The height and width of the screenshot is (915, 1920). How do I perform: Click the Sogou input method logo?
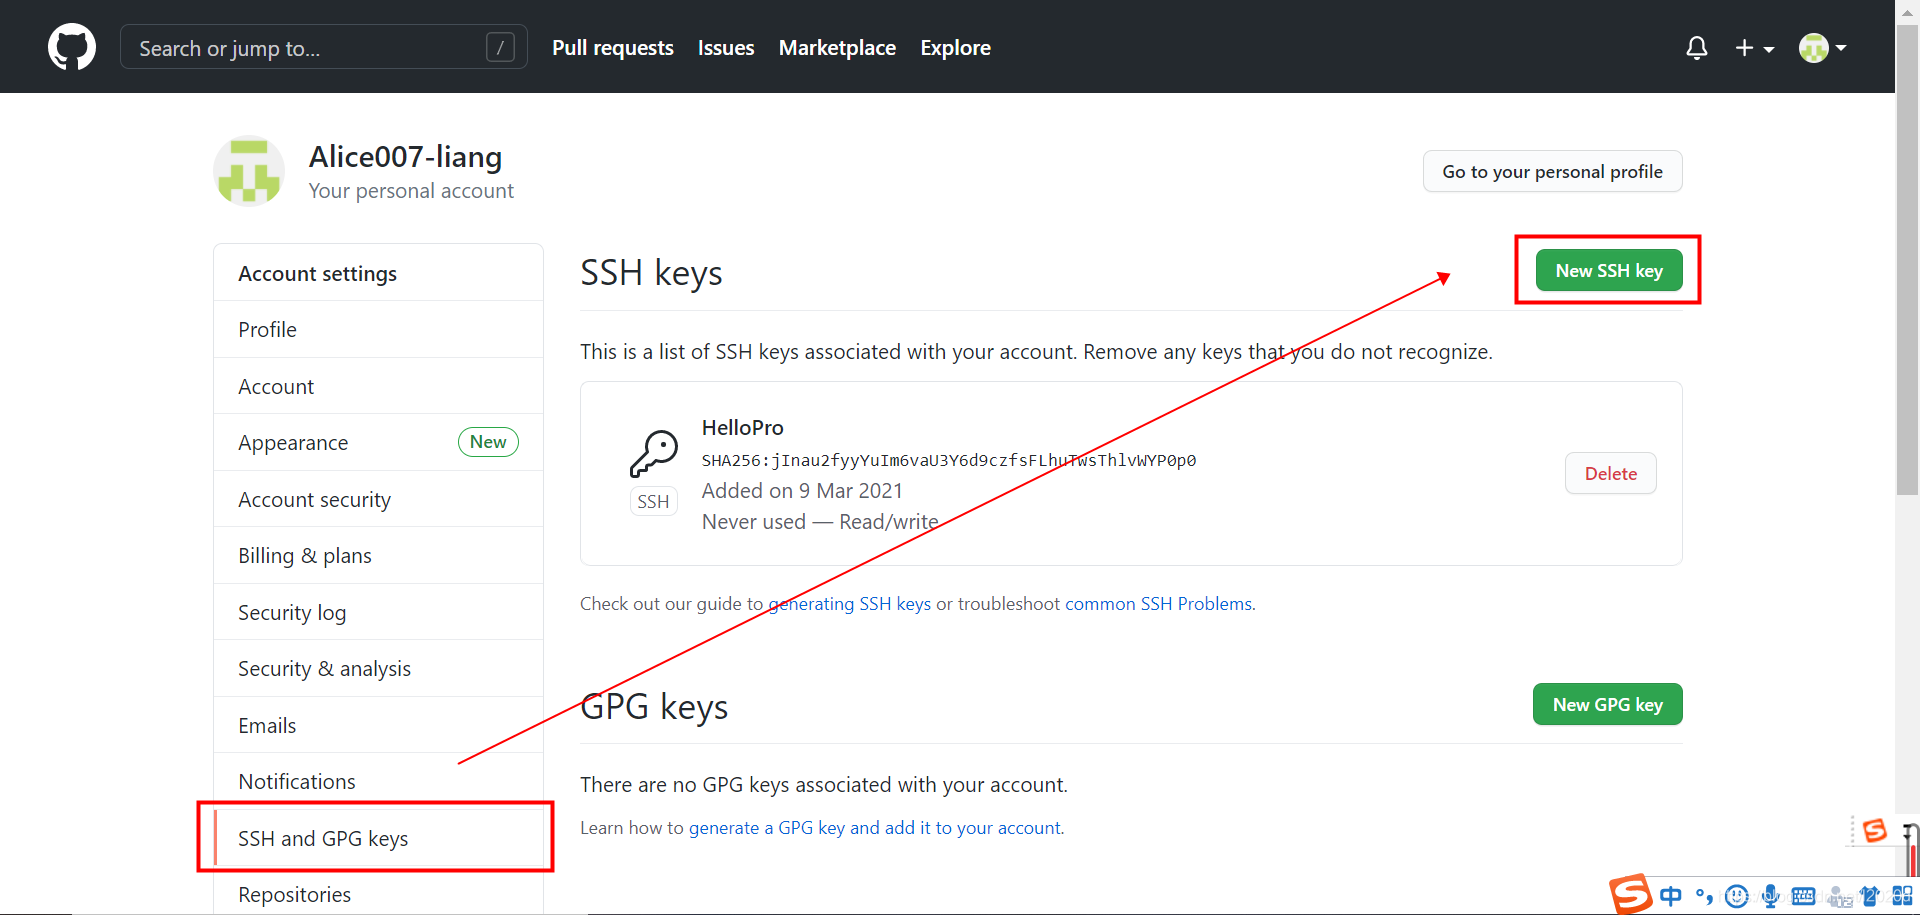[x=1630, y=894]
